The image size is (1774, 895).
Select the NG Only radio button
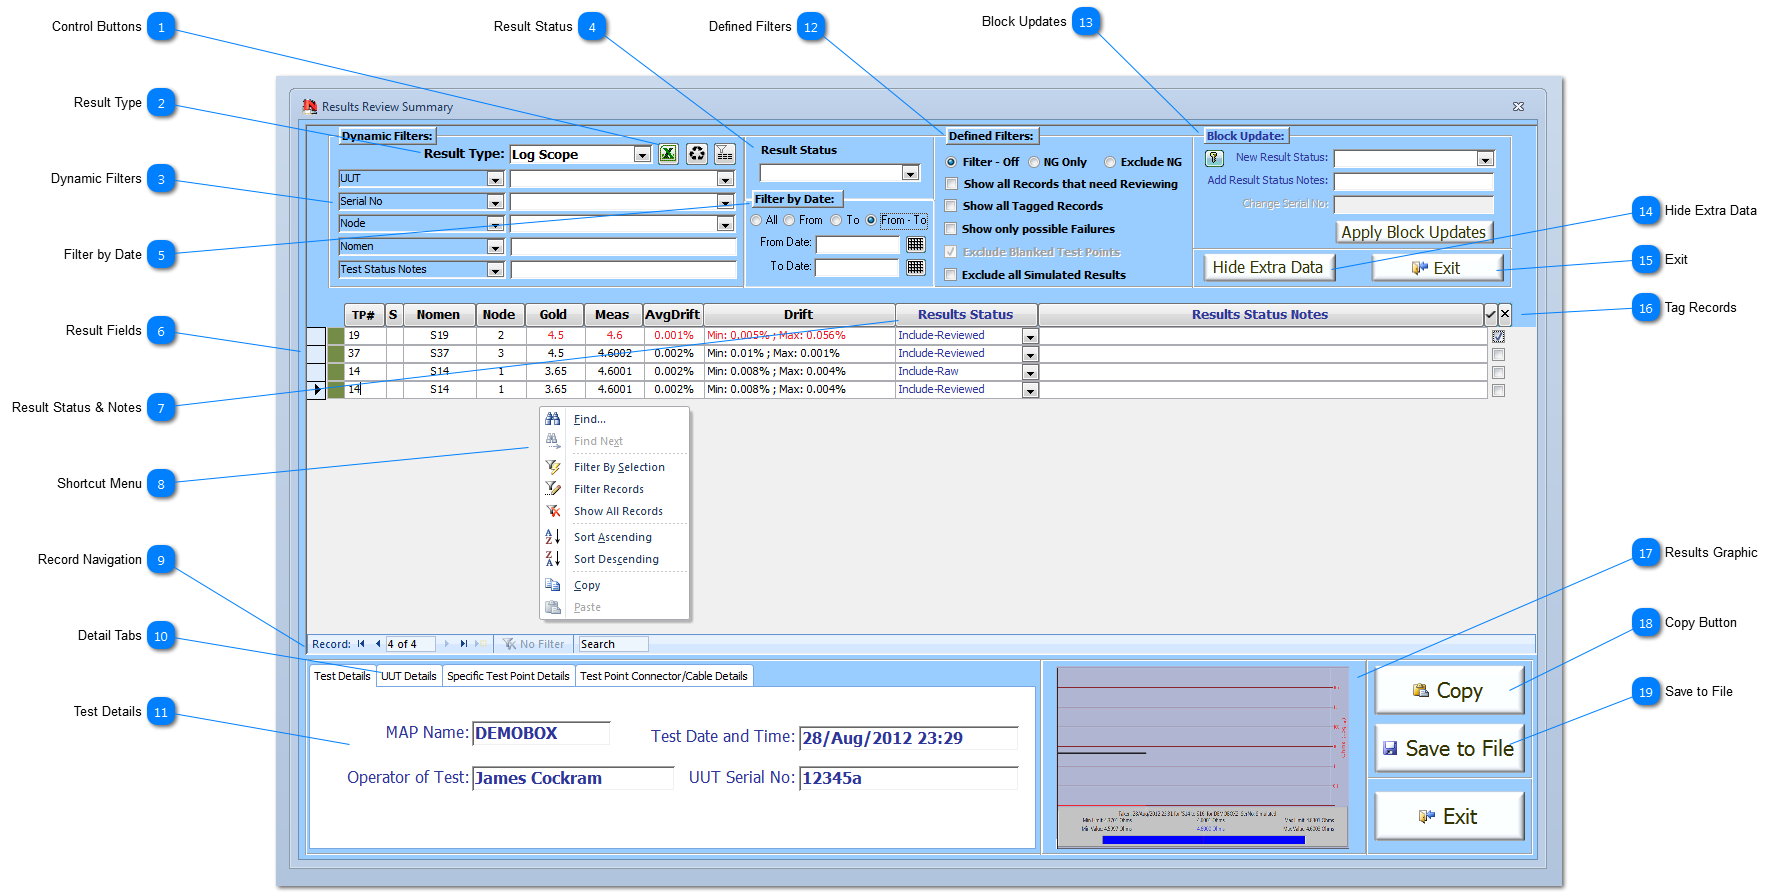click(x=1034, y=162)
